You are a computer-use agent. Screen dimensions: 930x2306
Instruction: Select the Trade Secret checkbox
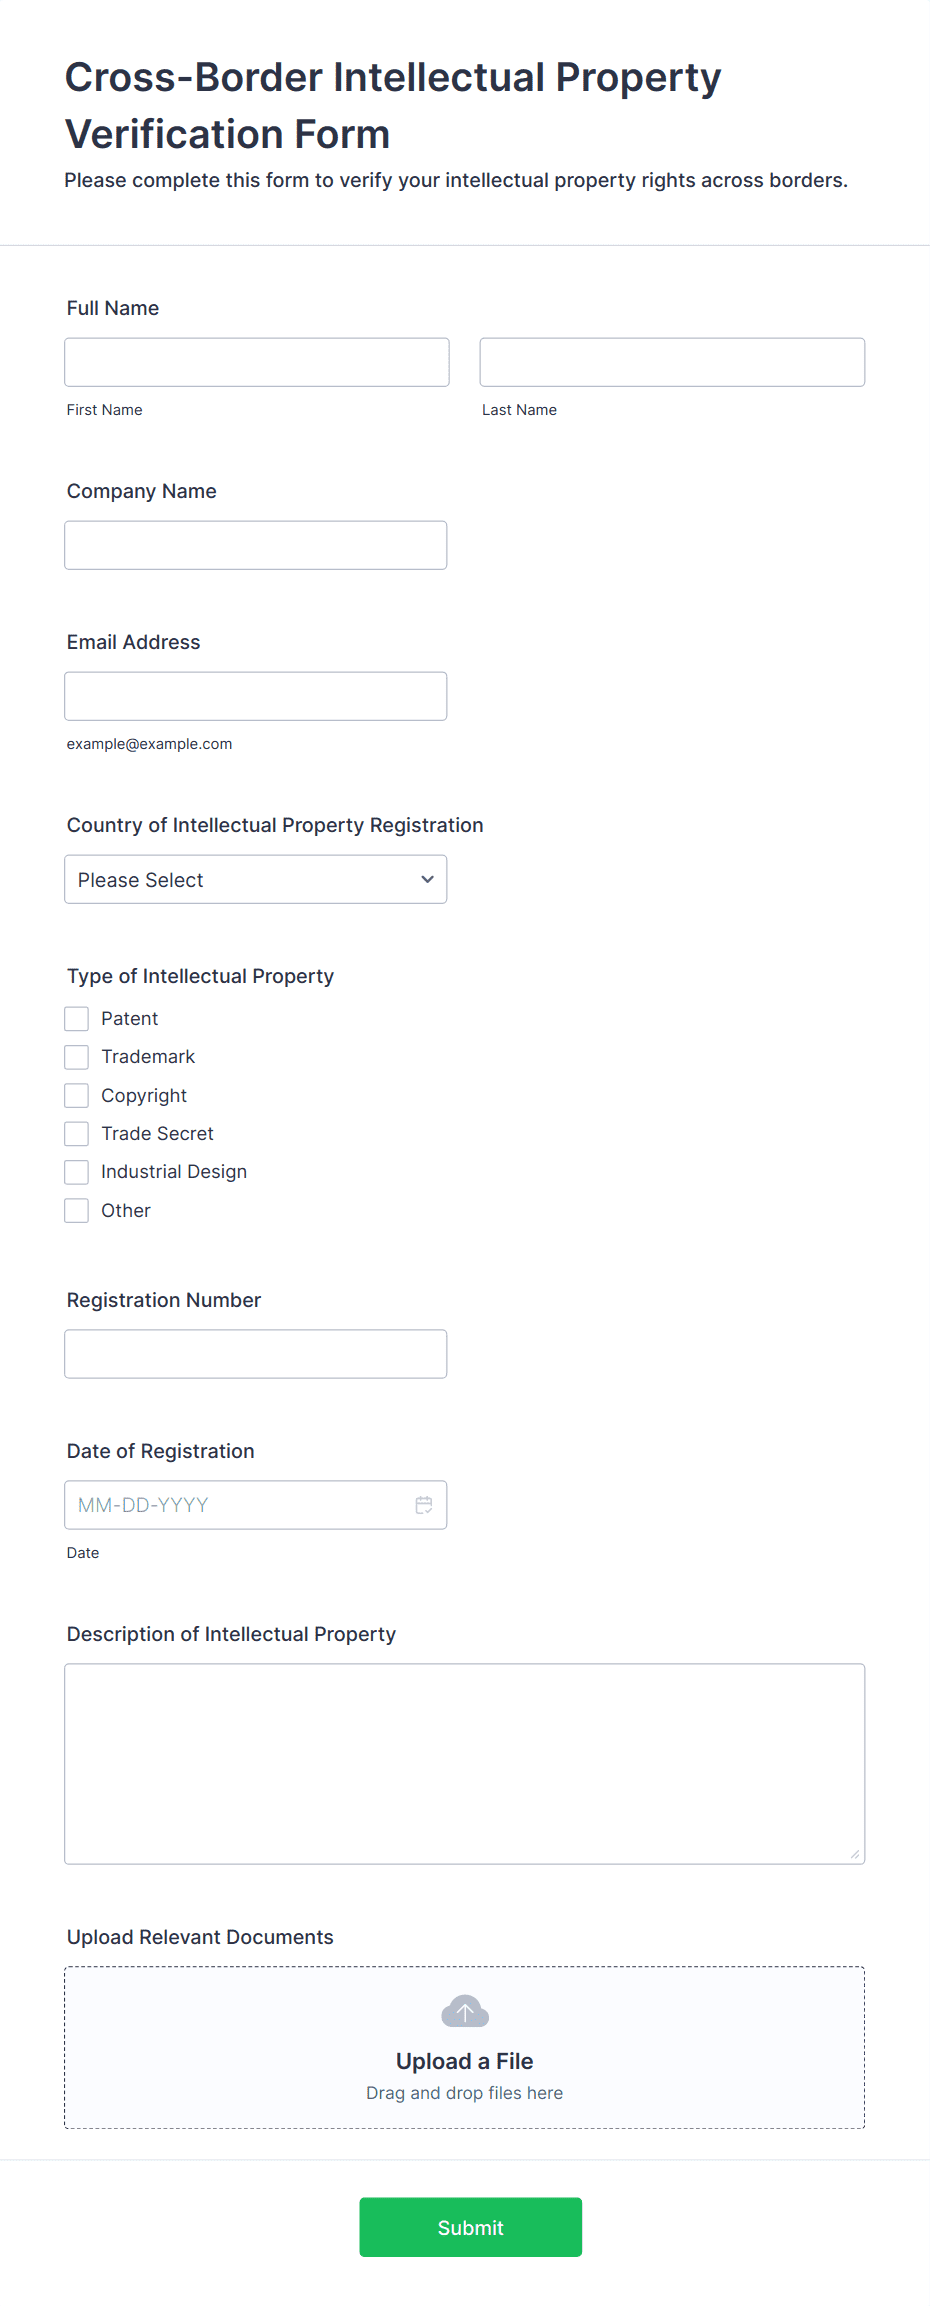tap(77, 1134)
